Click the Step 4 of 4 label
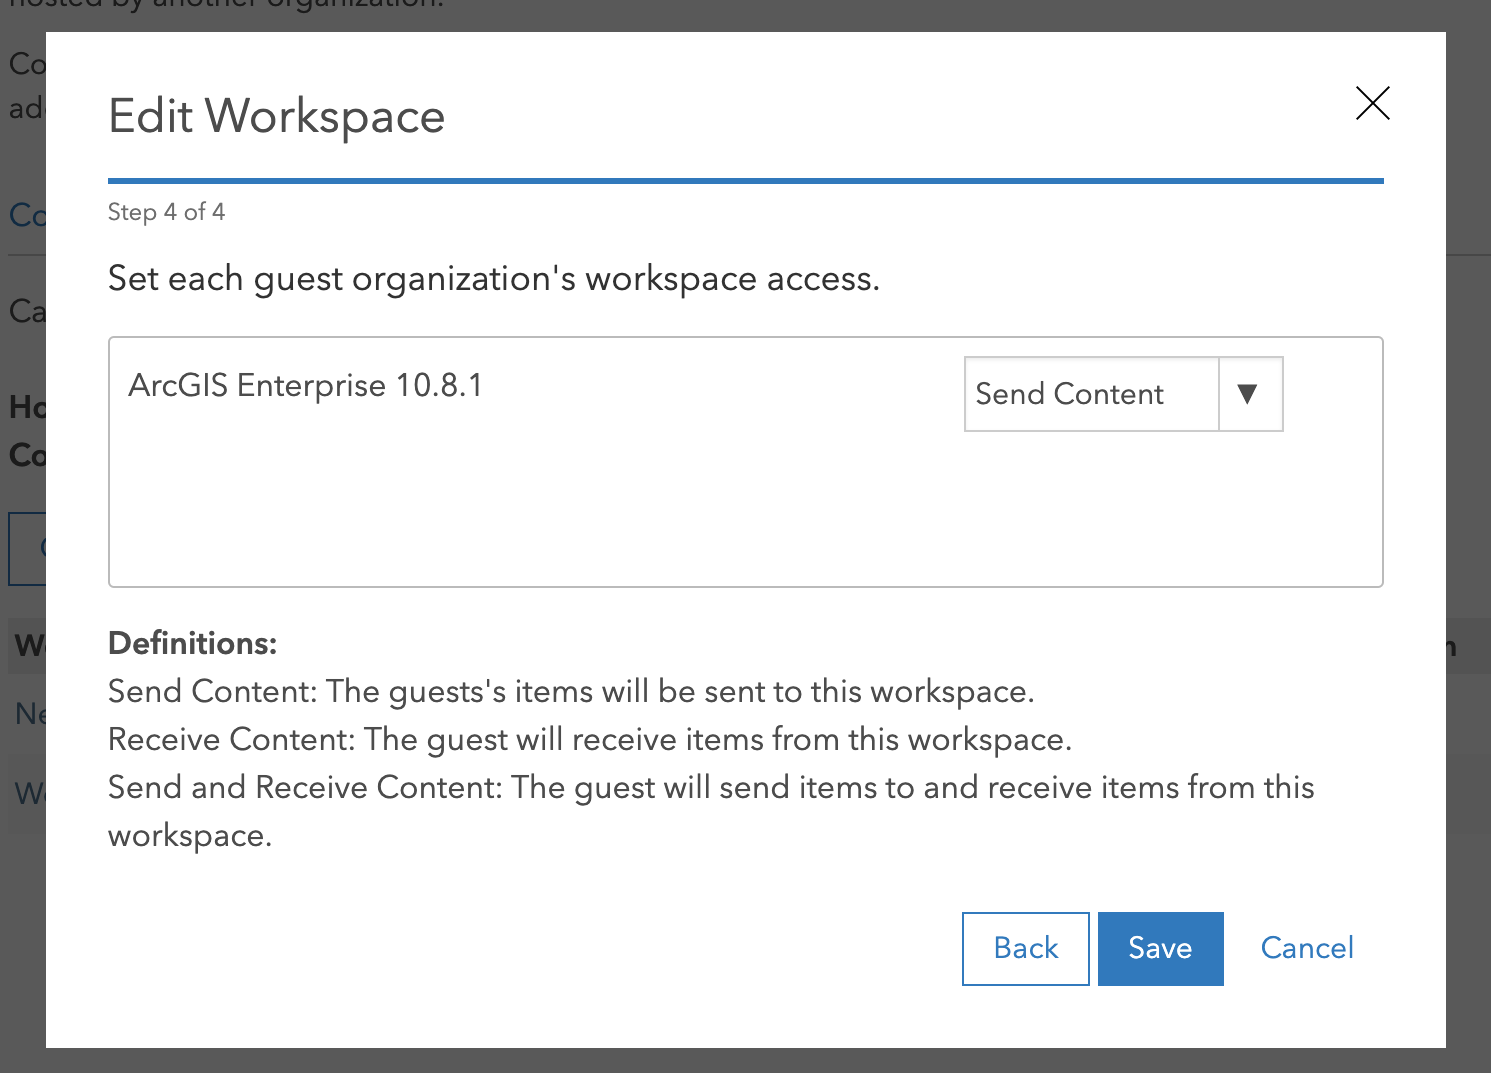Viewport: 1491px width, 1073px height. [x=166, y=212]
